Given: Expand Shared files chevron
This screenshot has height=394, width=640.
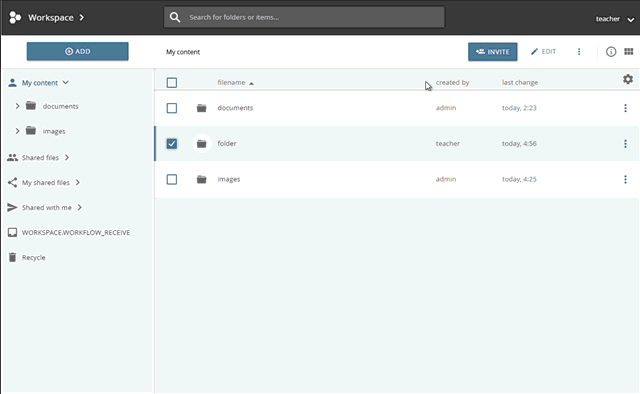Looking at the screenshot, I should [67, 157].
